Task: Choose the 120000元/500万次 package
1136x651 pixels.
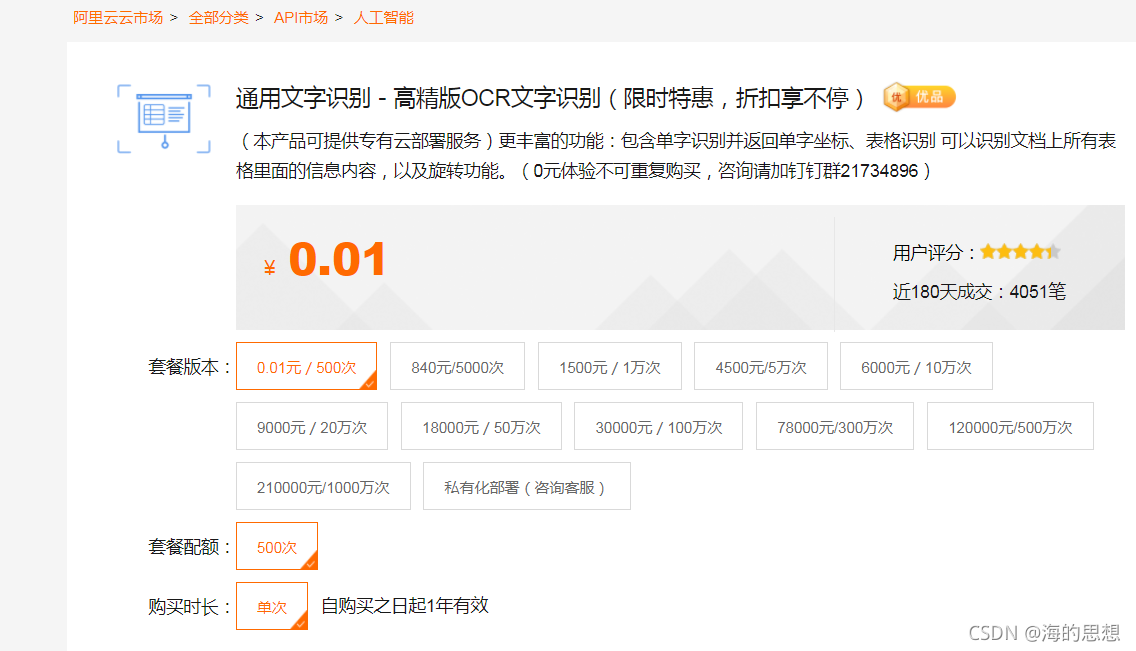Action: [x=1010, y=427]
